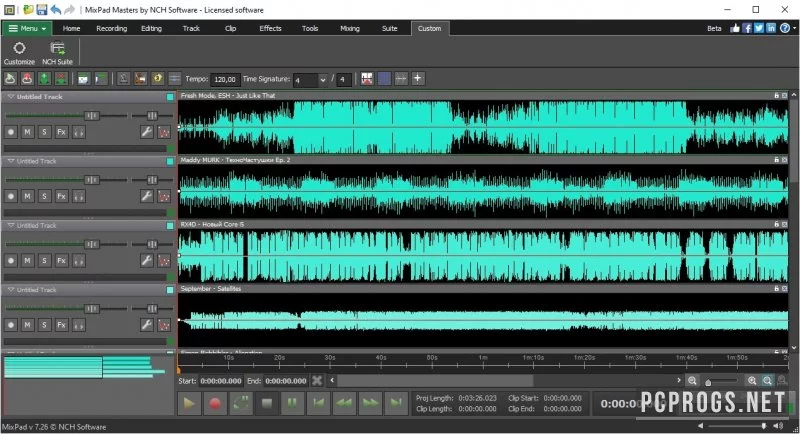Click the Start time field

click(x=221, y=381)
